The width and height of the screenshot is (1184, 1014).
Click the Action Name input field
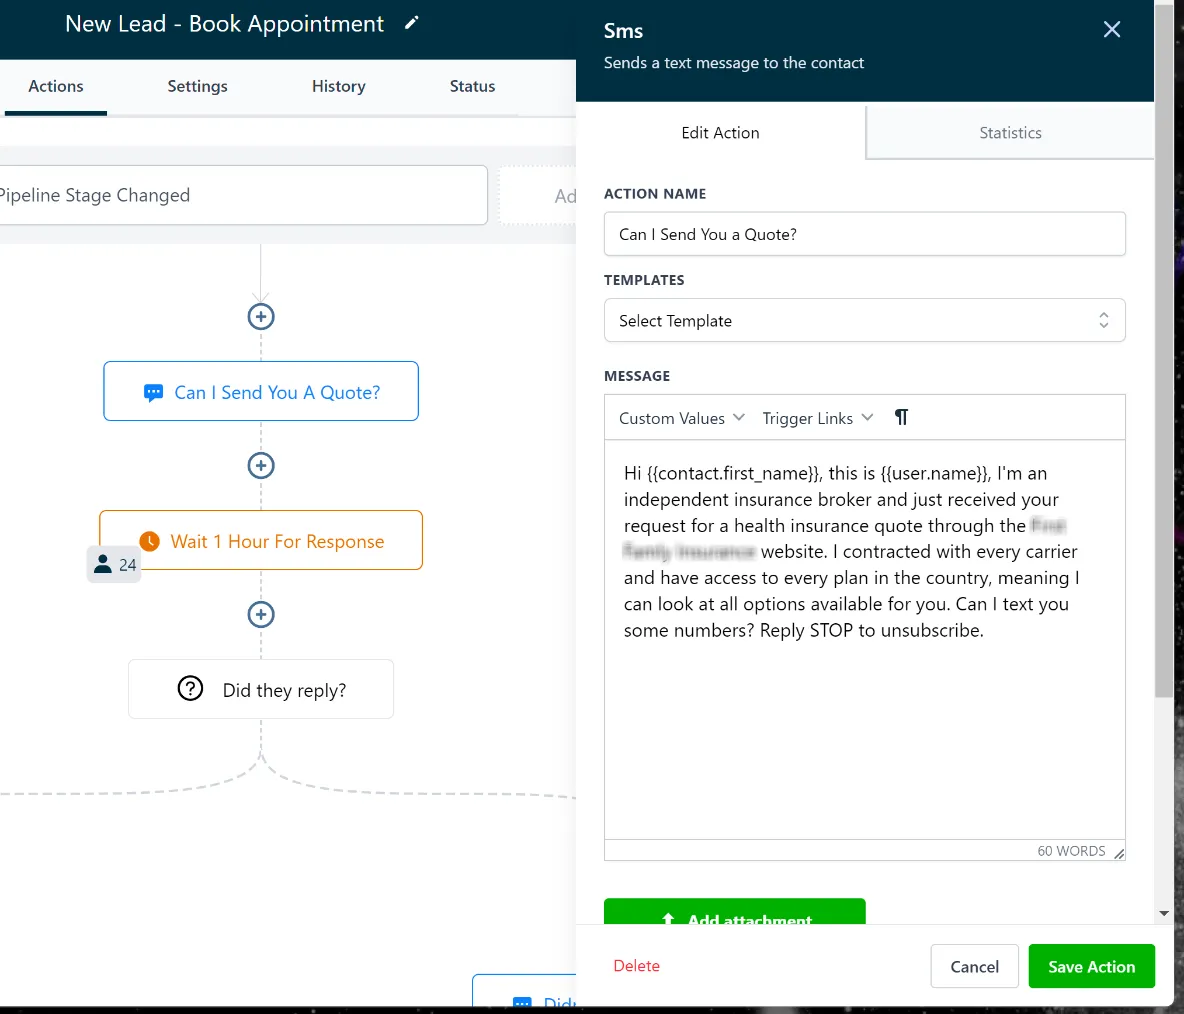click(865, 234)
